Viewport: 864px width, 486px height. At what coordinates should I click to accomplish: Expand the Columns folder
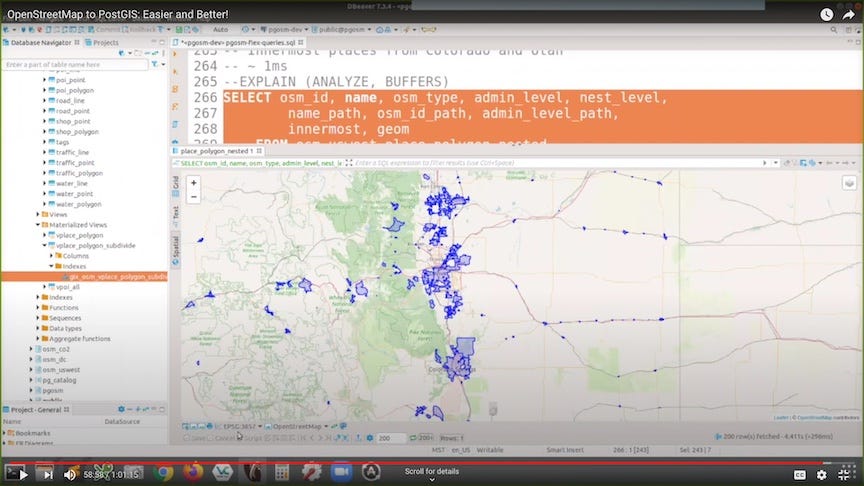point(51,256)
